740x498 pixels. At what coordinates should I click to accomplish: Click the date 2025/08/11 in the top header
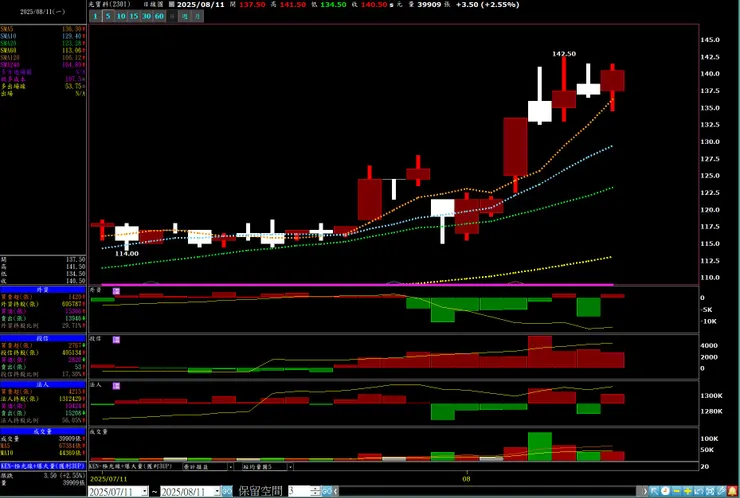point(201,4)
